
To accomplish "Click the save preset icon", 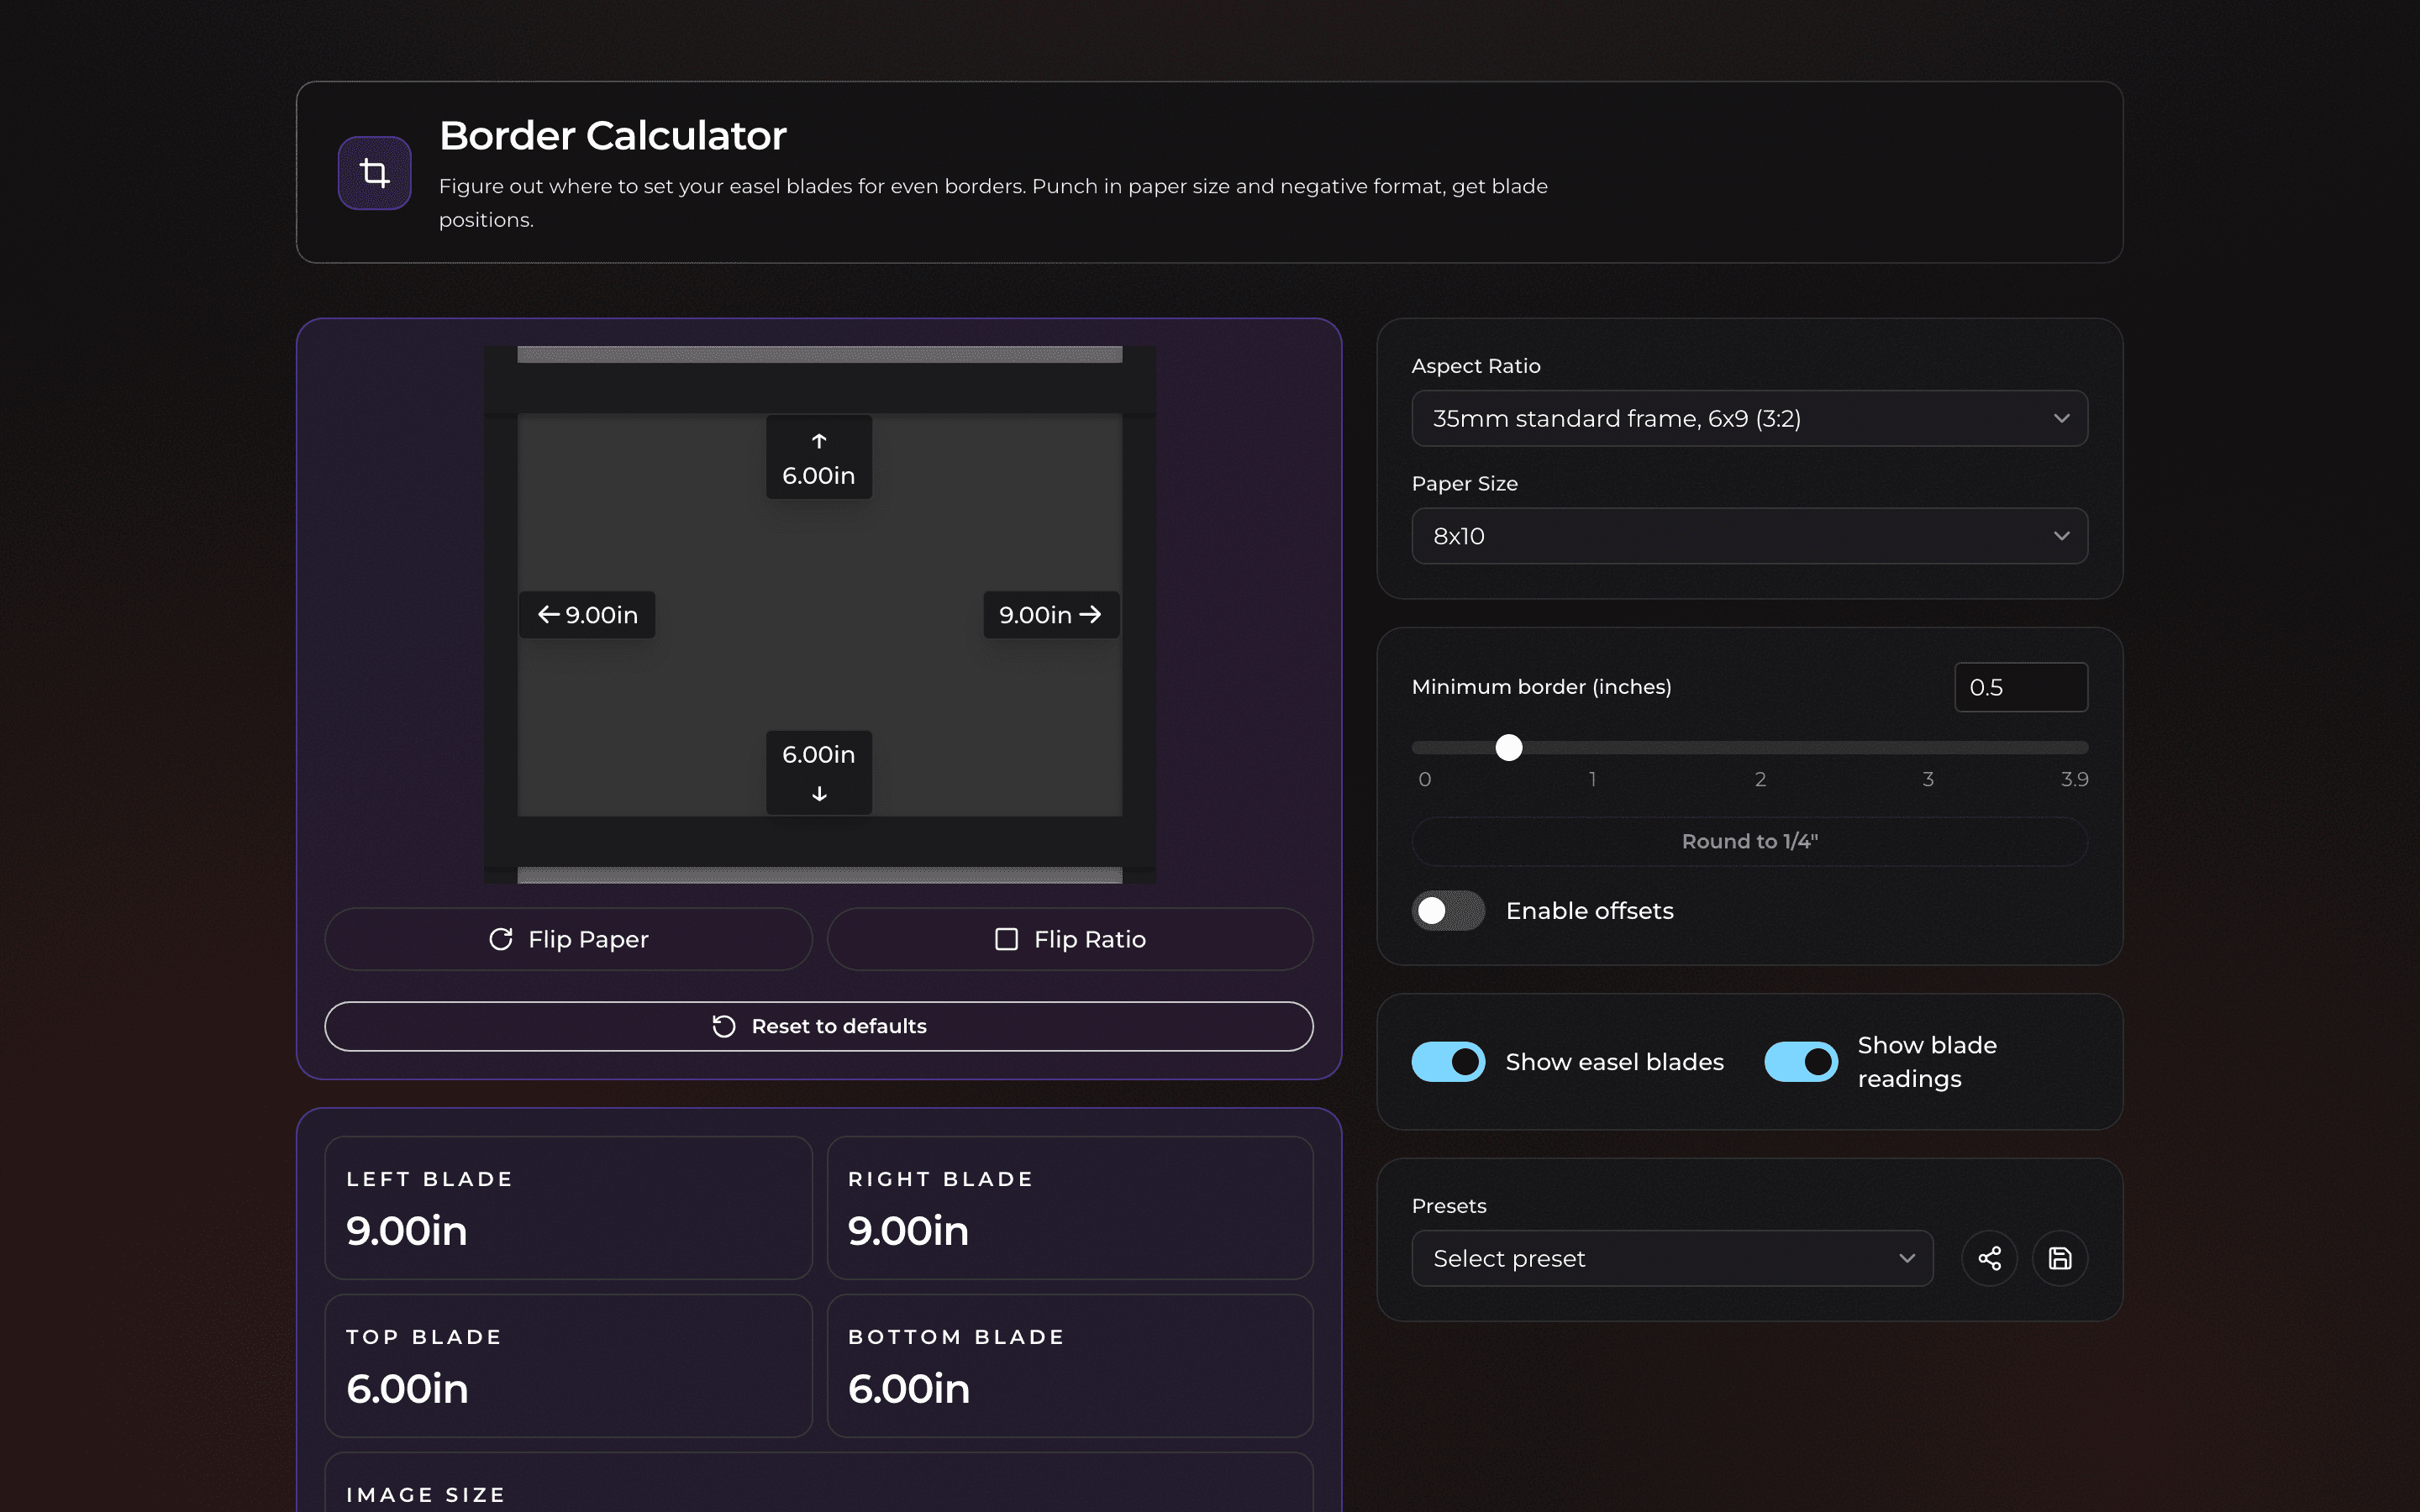I will [2059, 1258].
